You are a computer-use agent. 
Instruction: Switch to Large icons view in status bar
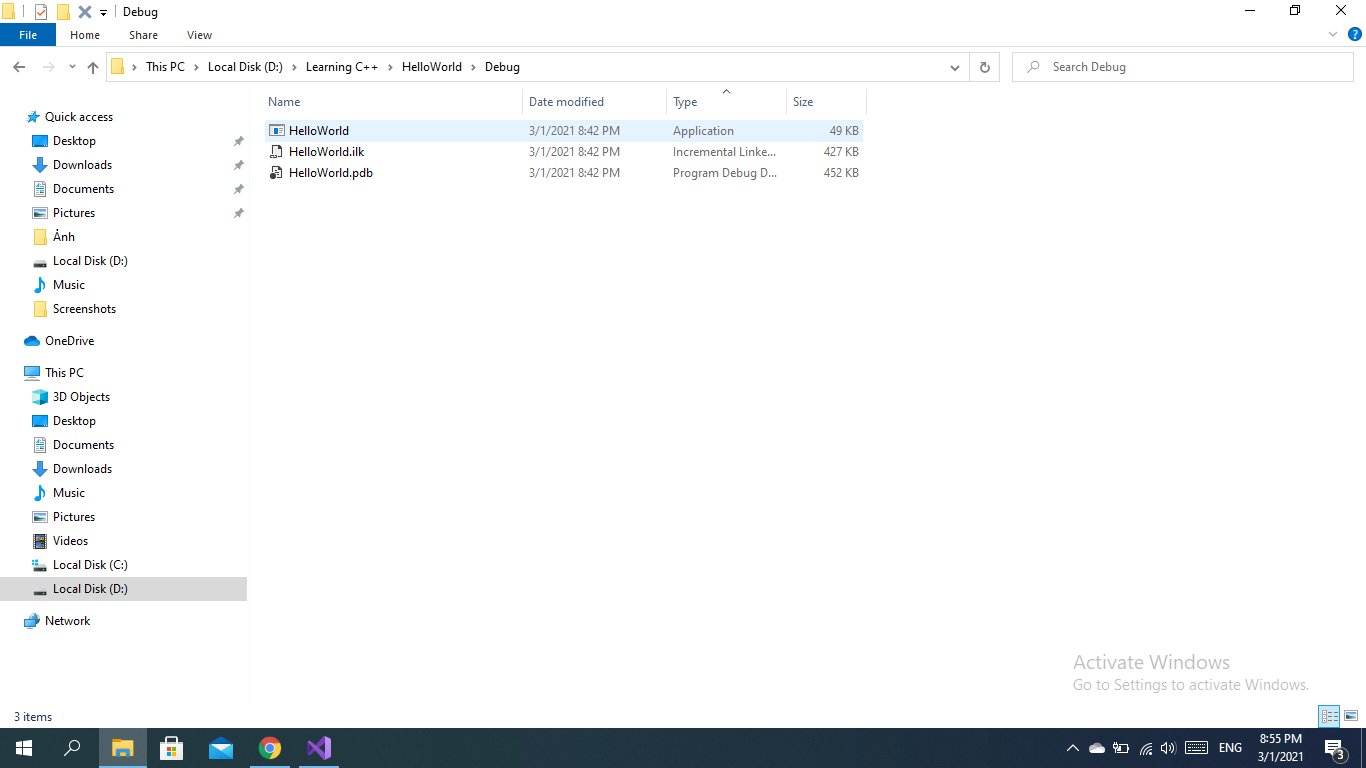(x=1351, y=716)
